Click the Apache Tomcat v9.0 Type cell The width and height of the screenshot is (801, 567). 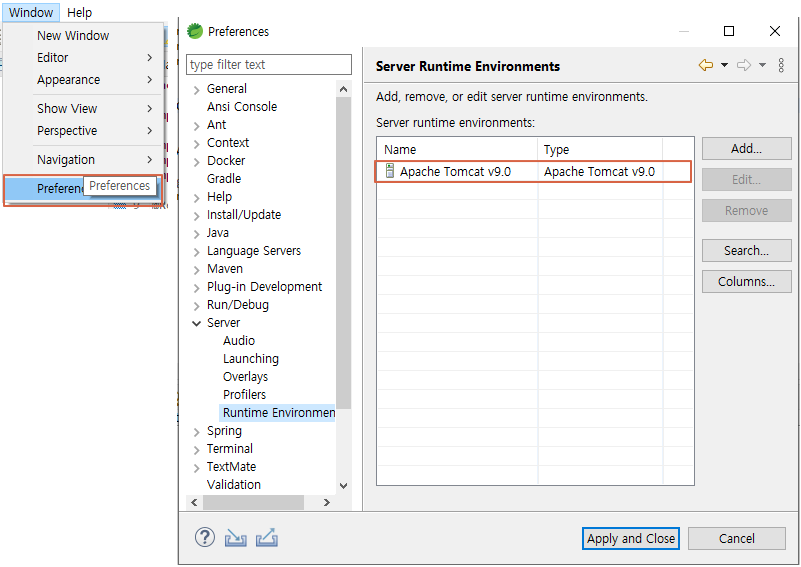tap(599, 172)
